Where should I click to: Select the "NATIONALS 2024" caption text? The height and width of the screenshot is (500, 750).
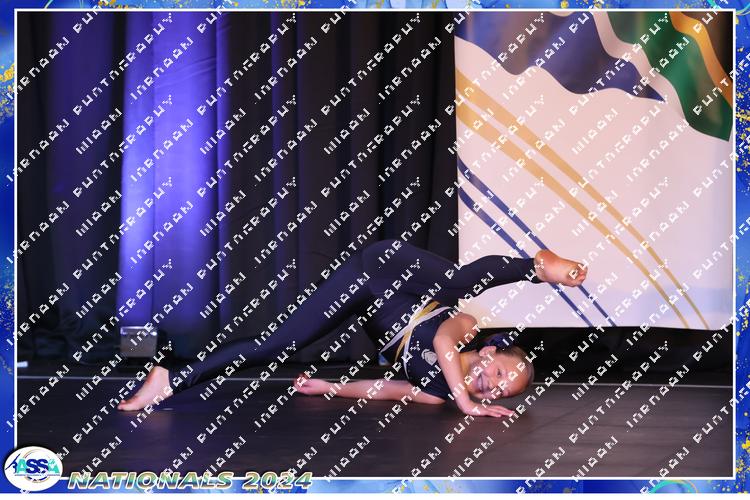tap(190, 480)
